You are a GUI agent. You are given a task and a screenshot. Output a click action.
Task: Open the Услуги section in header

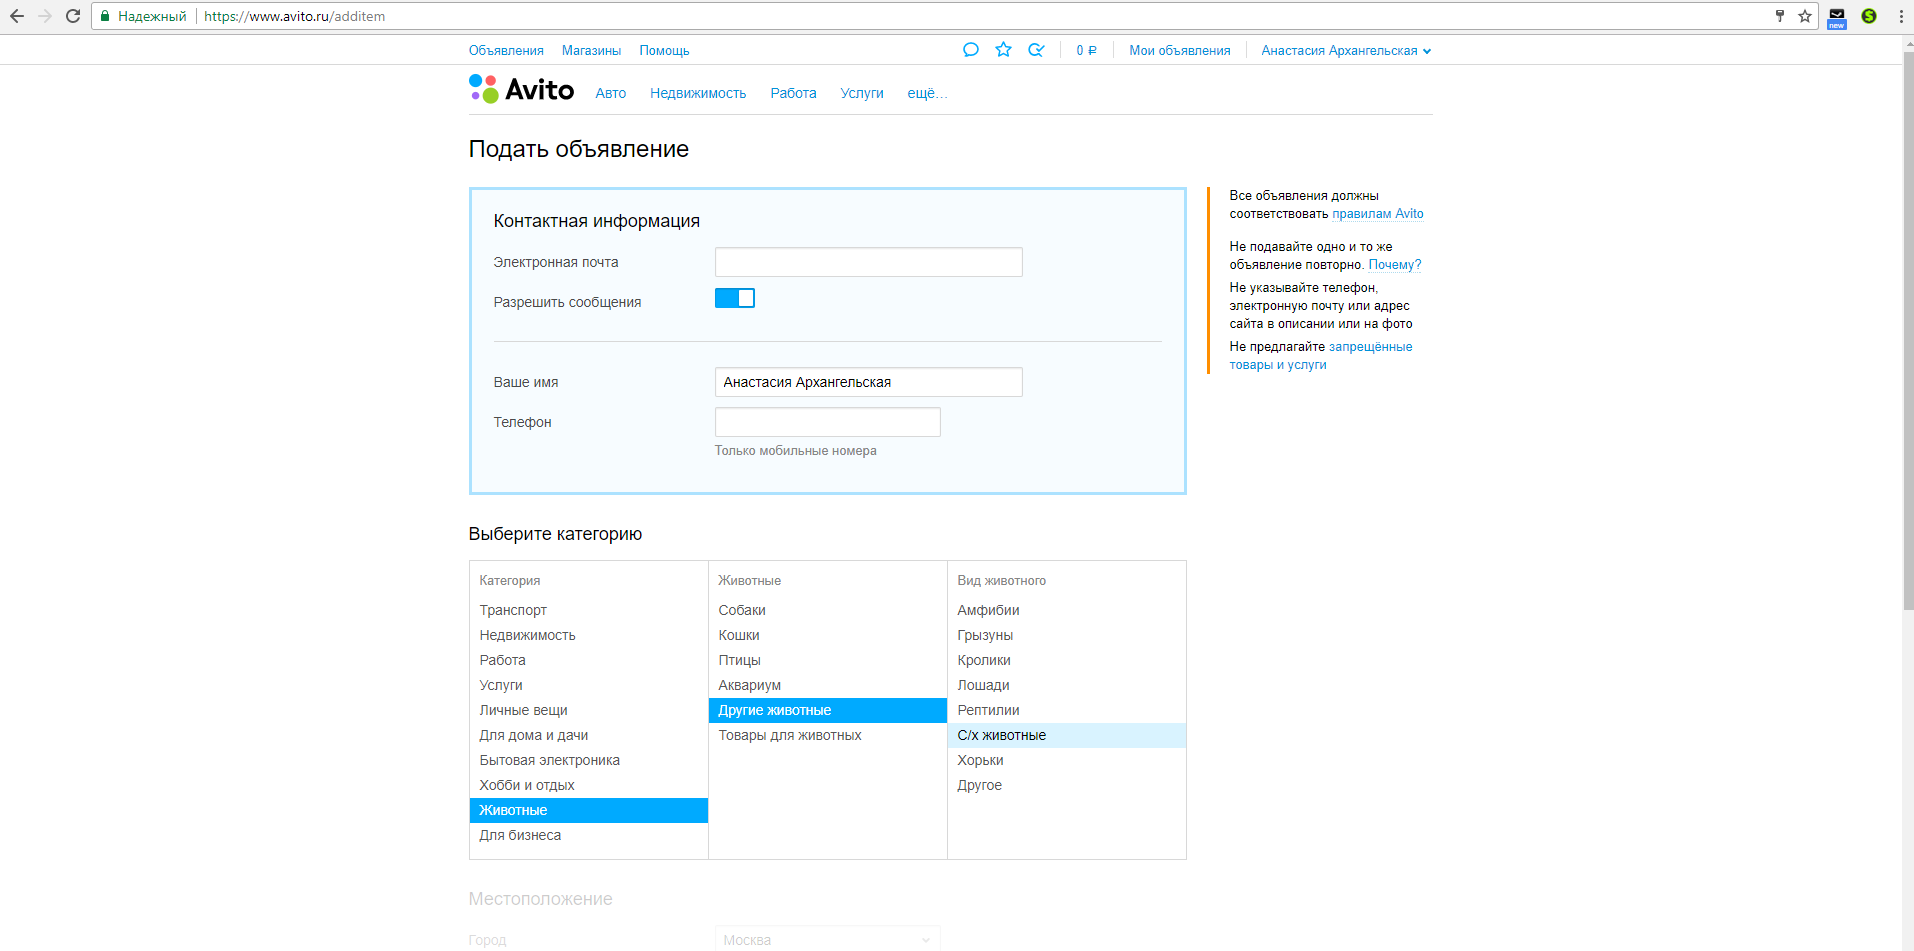pyautogui.click(x=862, y=93)
